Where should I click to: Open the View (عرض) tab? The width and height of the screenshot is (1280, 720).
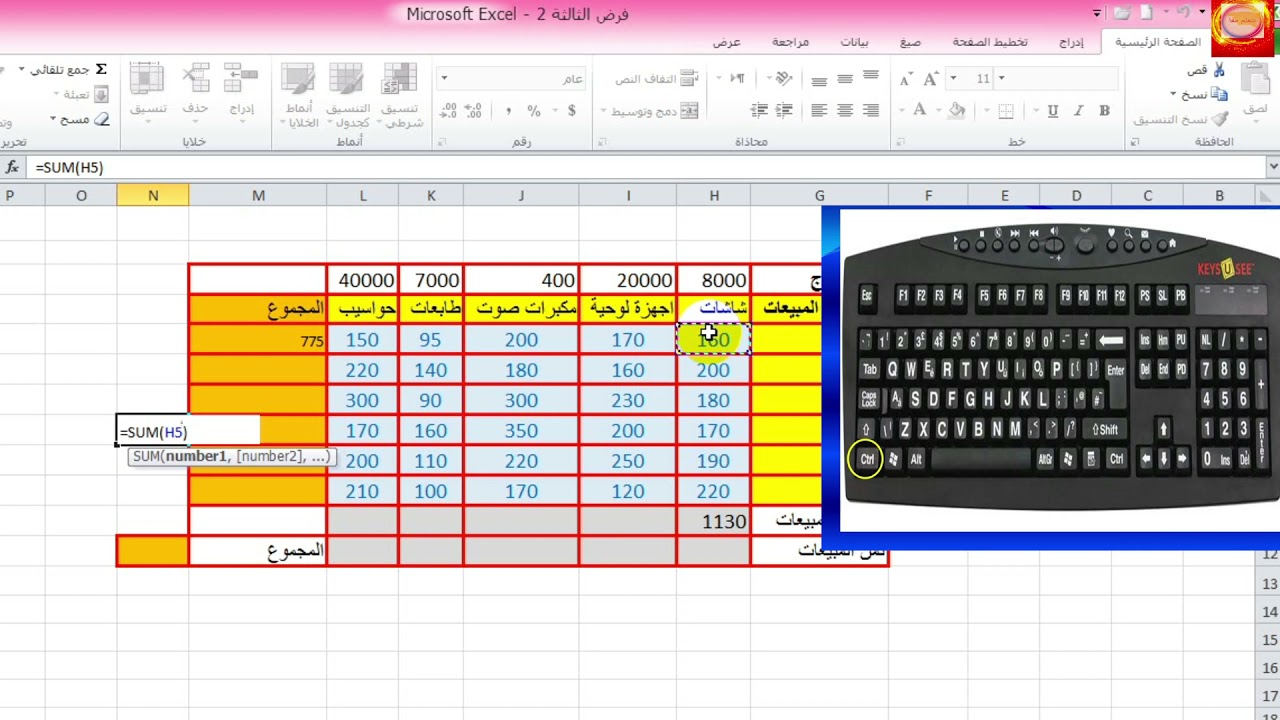pos(727,42)
